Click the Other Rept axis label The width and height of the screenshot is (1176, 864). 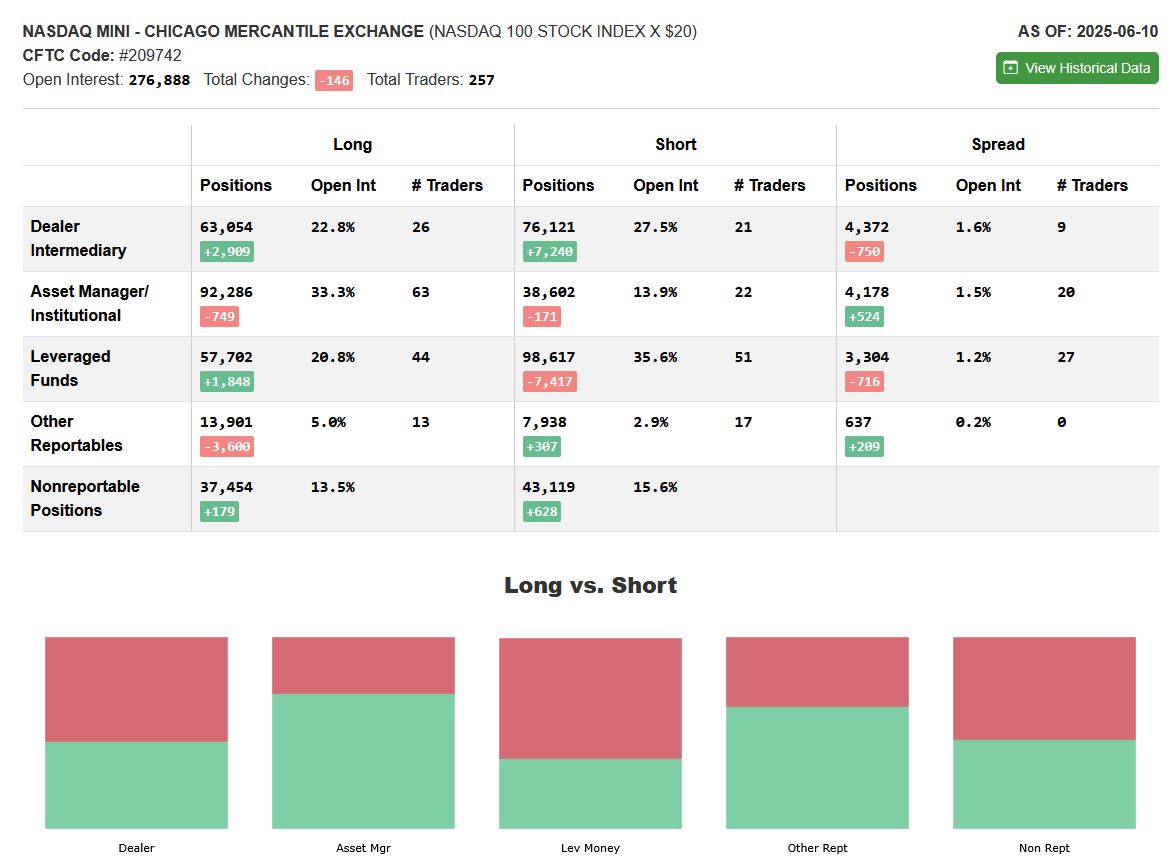818,848
